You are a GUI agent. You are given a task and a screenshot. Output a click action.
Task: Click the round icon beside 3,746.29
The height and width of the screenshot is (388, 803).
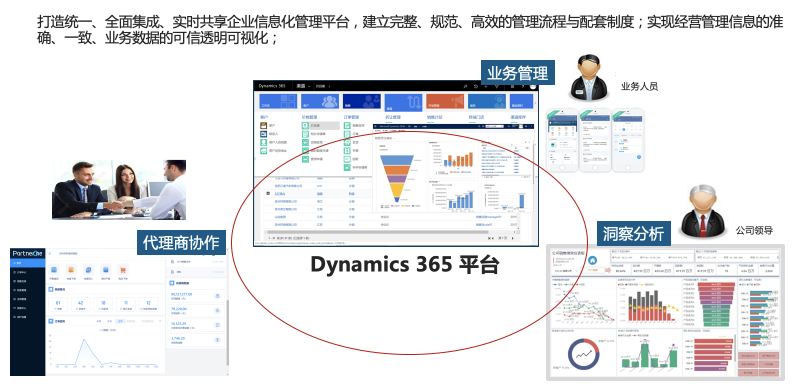click(218, 340)
